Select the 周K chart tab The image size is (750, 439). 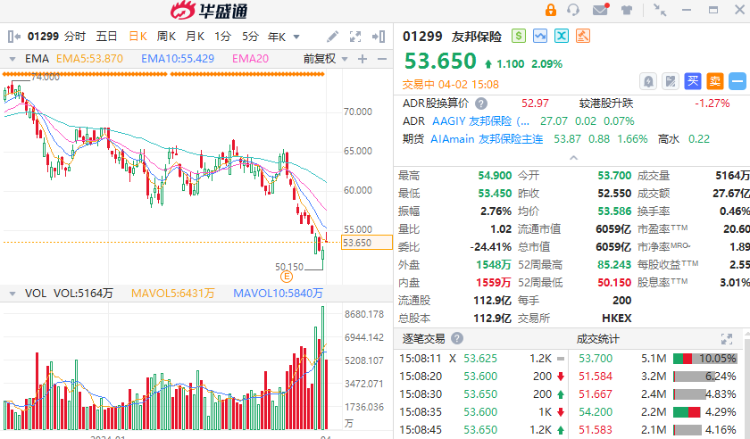coord(166,36)
